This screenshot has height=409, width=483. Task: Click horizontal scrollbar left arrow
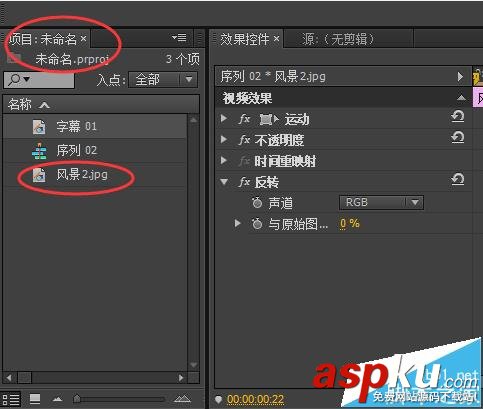9,378
